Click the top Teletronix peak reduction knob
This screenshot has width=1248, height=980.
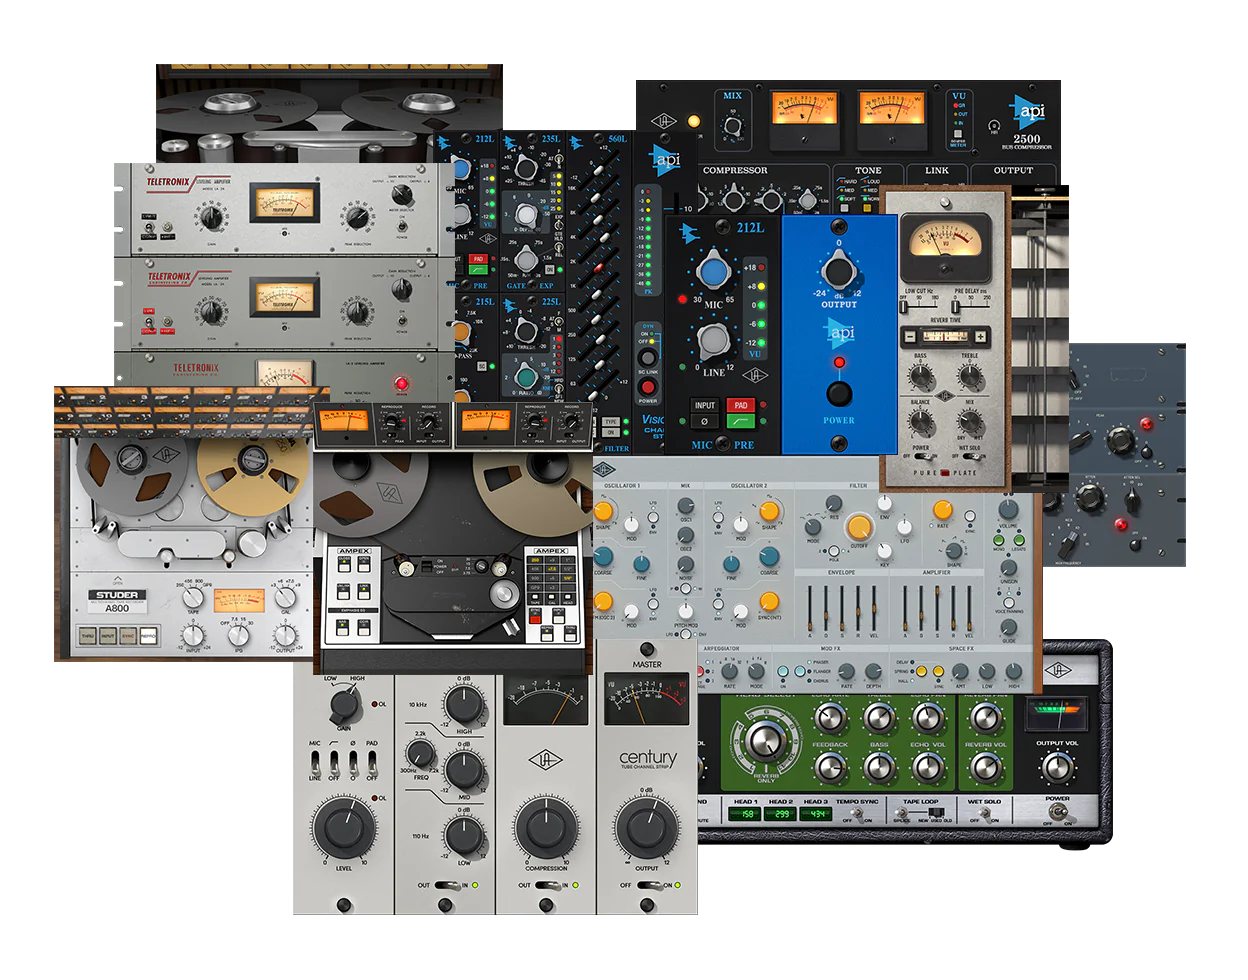(358, 218)
